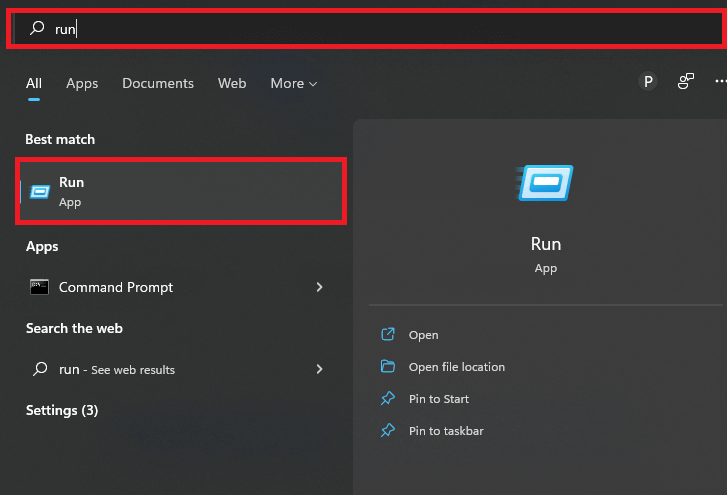Open Command Prompt from the Apps results
This screenshot has width=727, height=495.
tap(116, 287)
